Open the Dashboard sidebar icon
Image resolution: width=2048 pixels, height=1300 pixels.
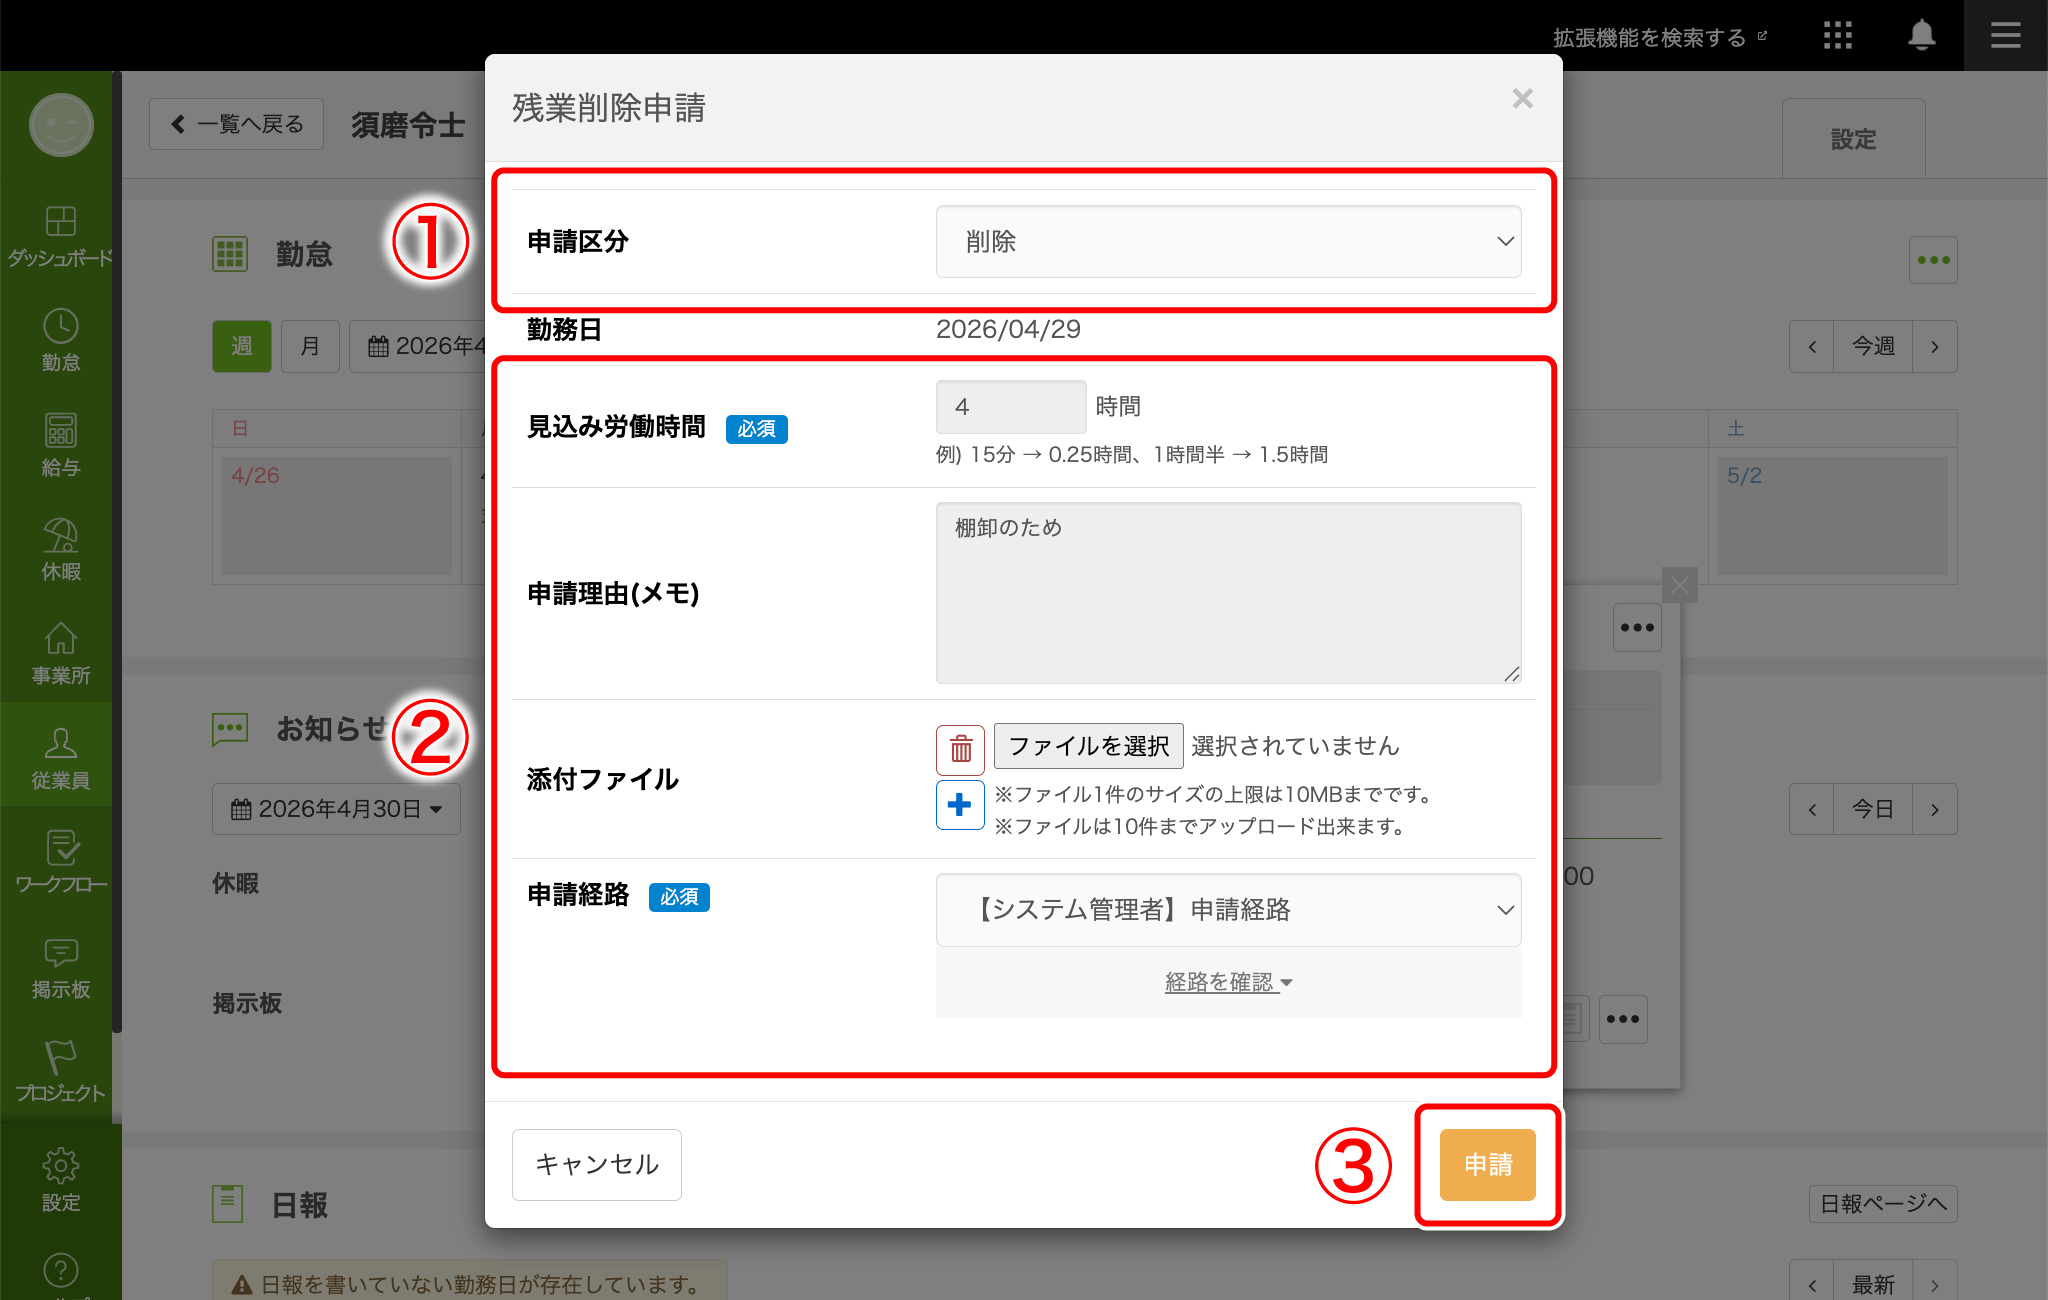click(60, 236)
